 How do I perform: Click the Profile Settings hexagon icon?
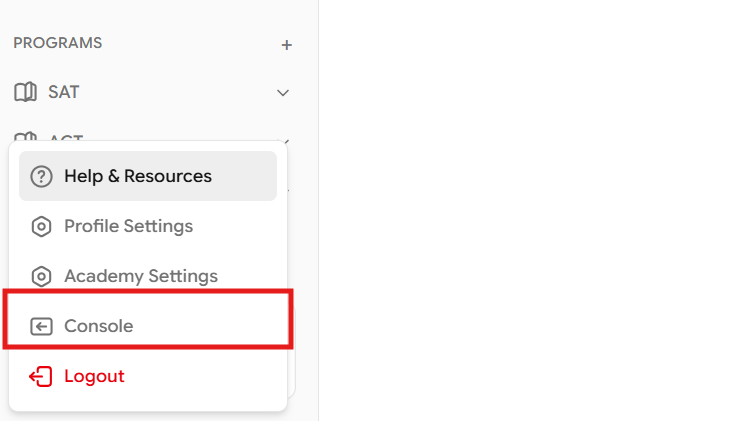[x=41, y=227]
